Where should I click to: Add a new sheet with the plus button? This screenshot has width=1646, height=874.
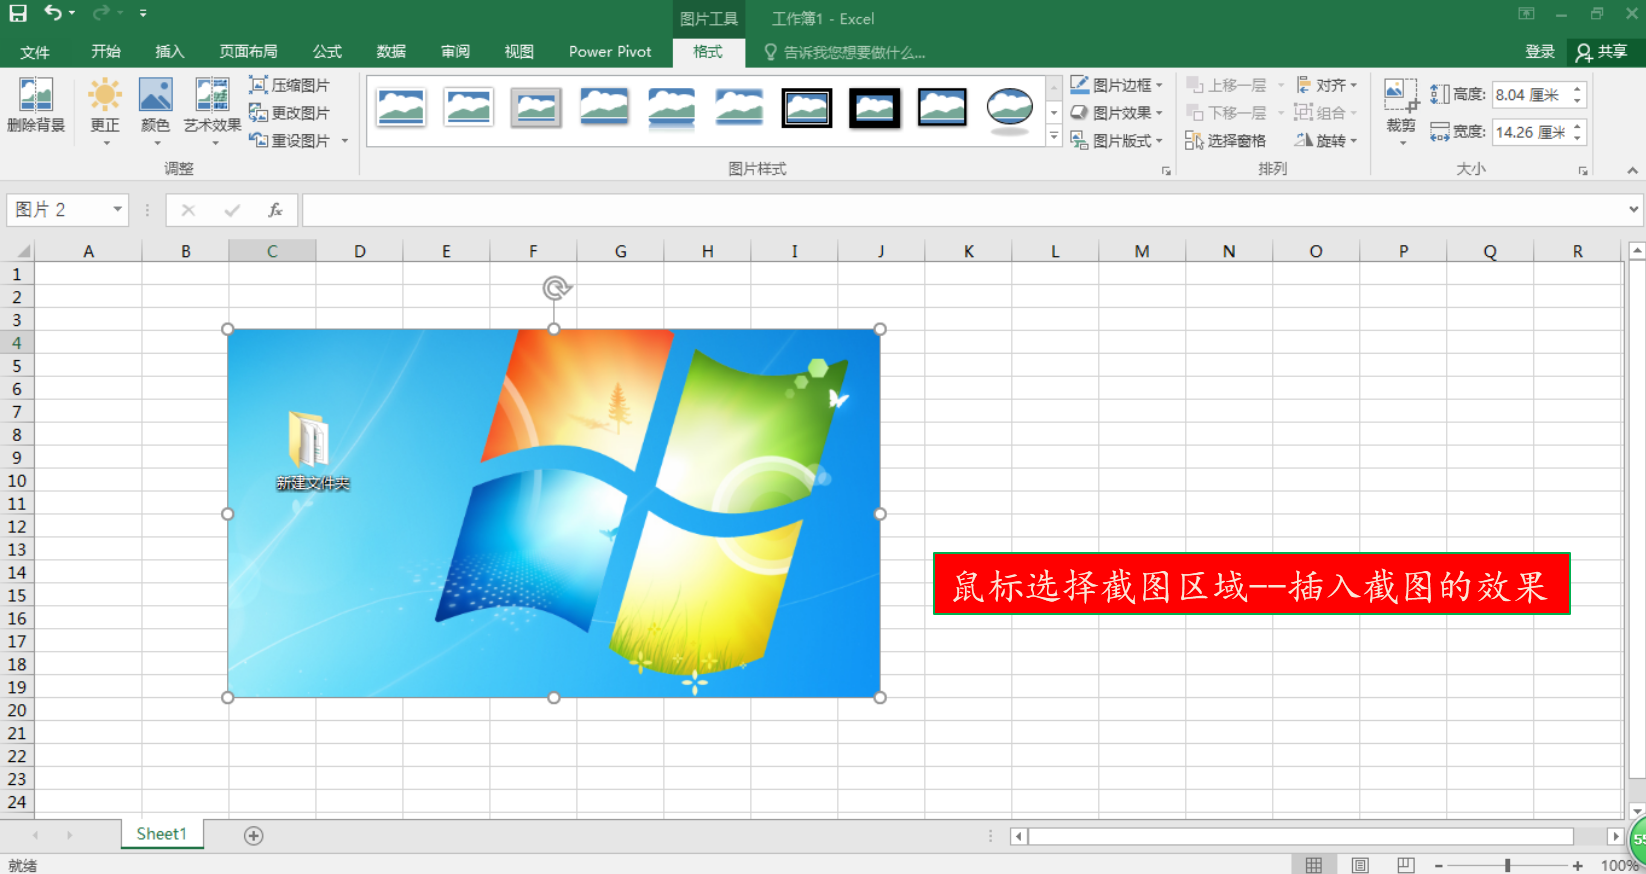254,835
